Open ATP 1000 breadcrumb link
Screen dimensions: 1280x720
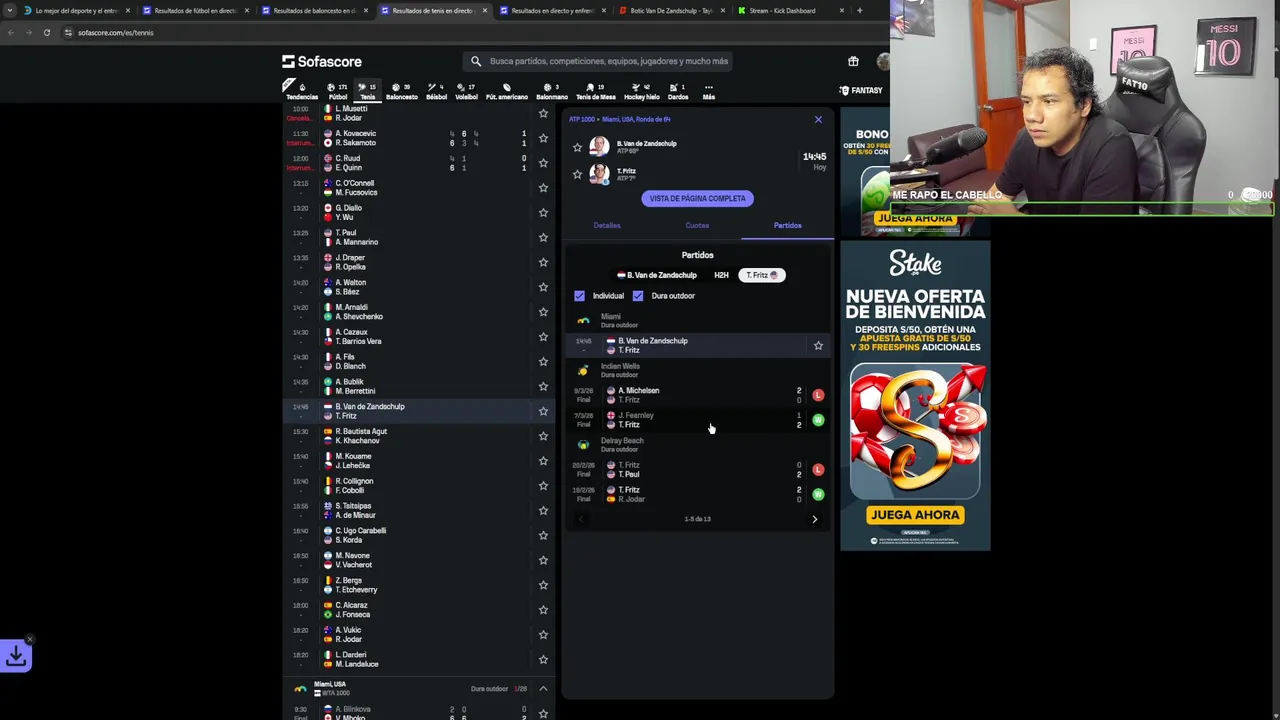[x=582, y=120]
